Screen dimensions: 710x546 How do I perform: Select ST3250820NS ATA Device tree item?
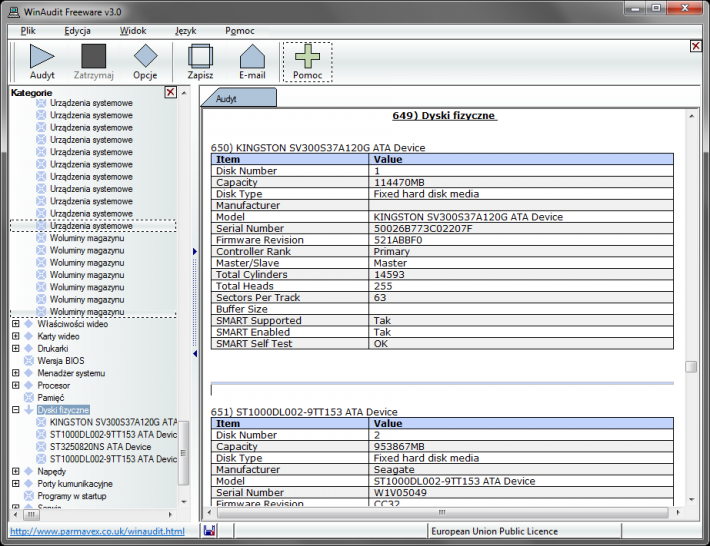tap(100, 447)
